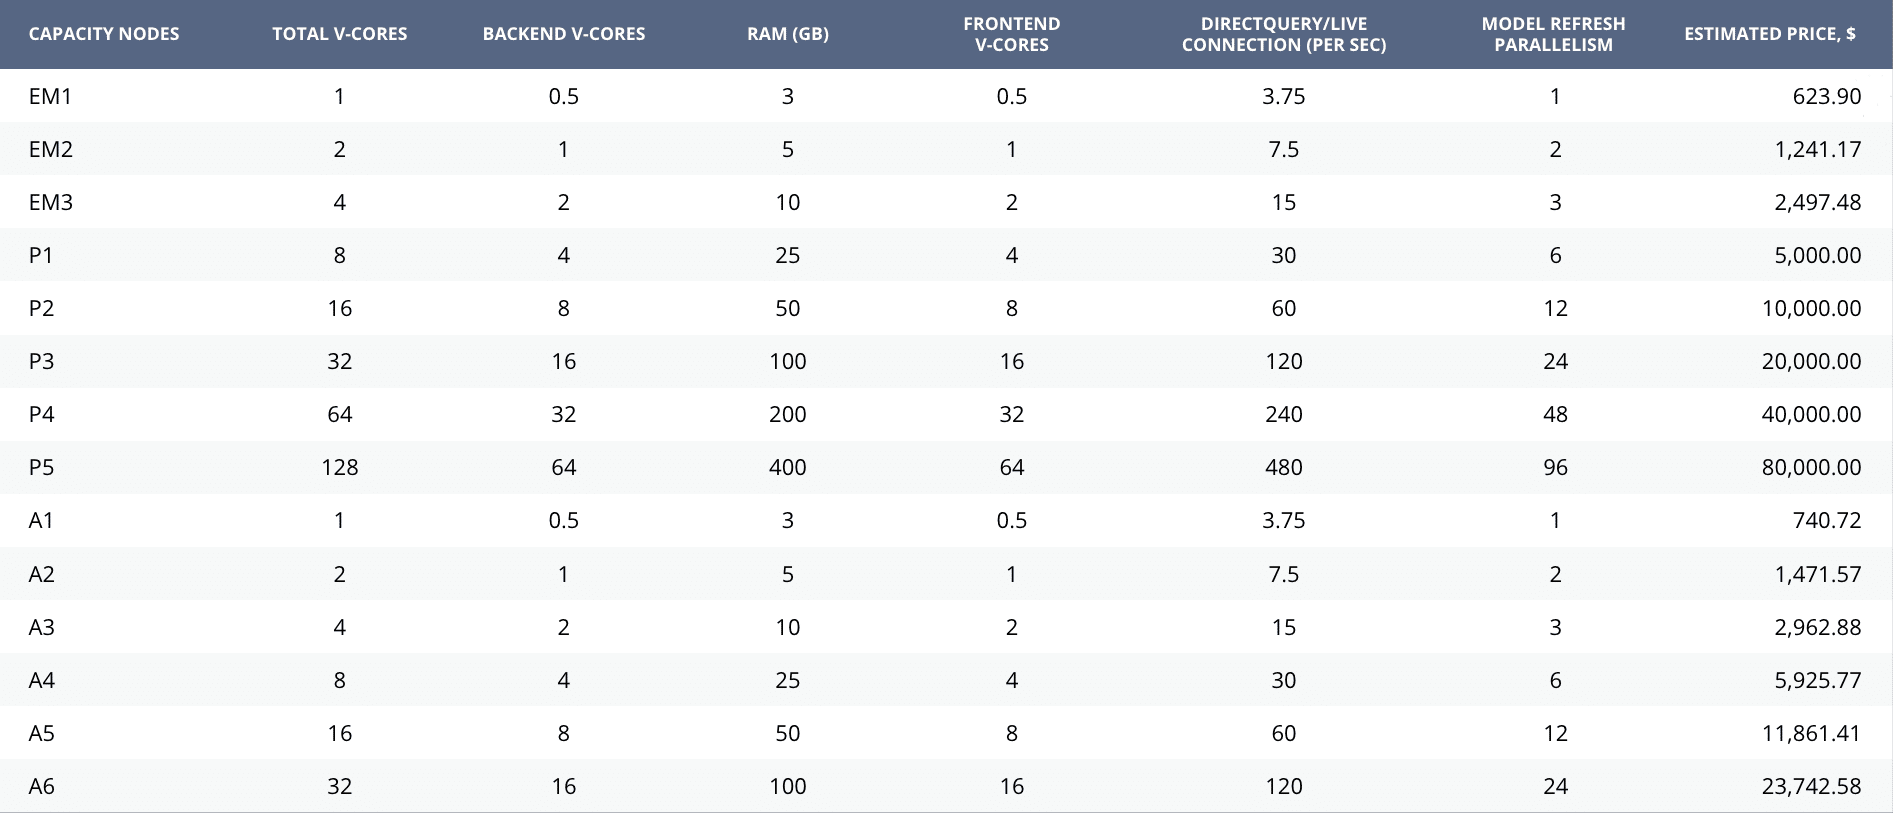Select the A5 refresh parallelism value 12
1893x813 pixels.
coord(1555,733)
